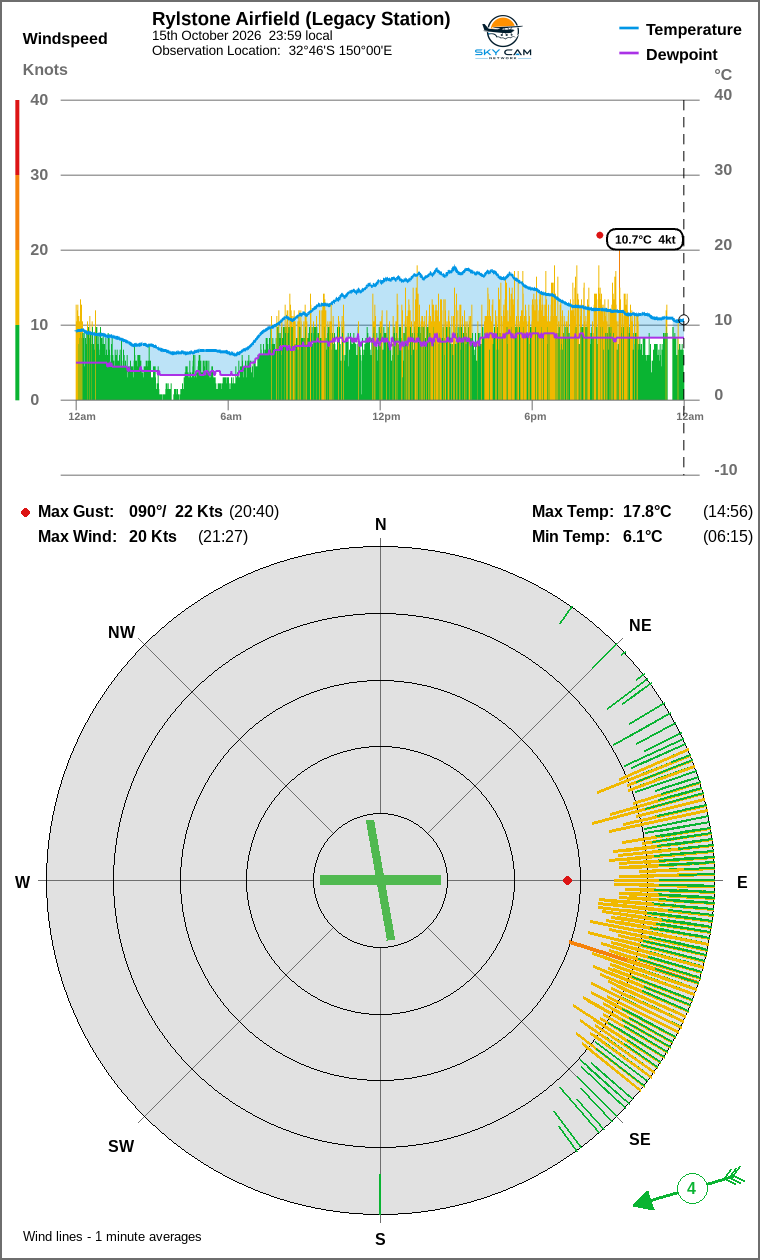Image resolution: width=760 pixels, height=1260 pixels.
Task: Click the SW compass label
Action: 121,1147
